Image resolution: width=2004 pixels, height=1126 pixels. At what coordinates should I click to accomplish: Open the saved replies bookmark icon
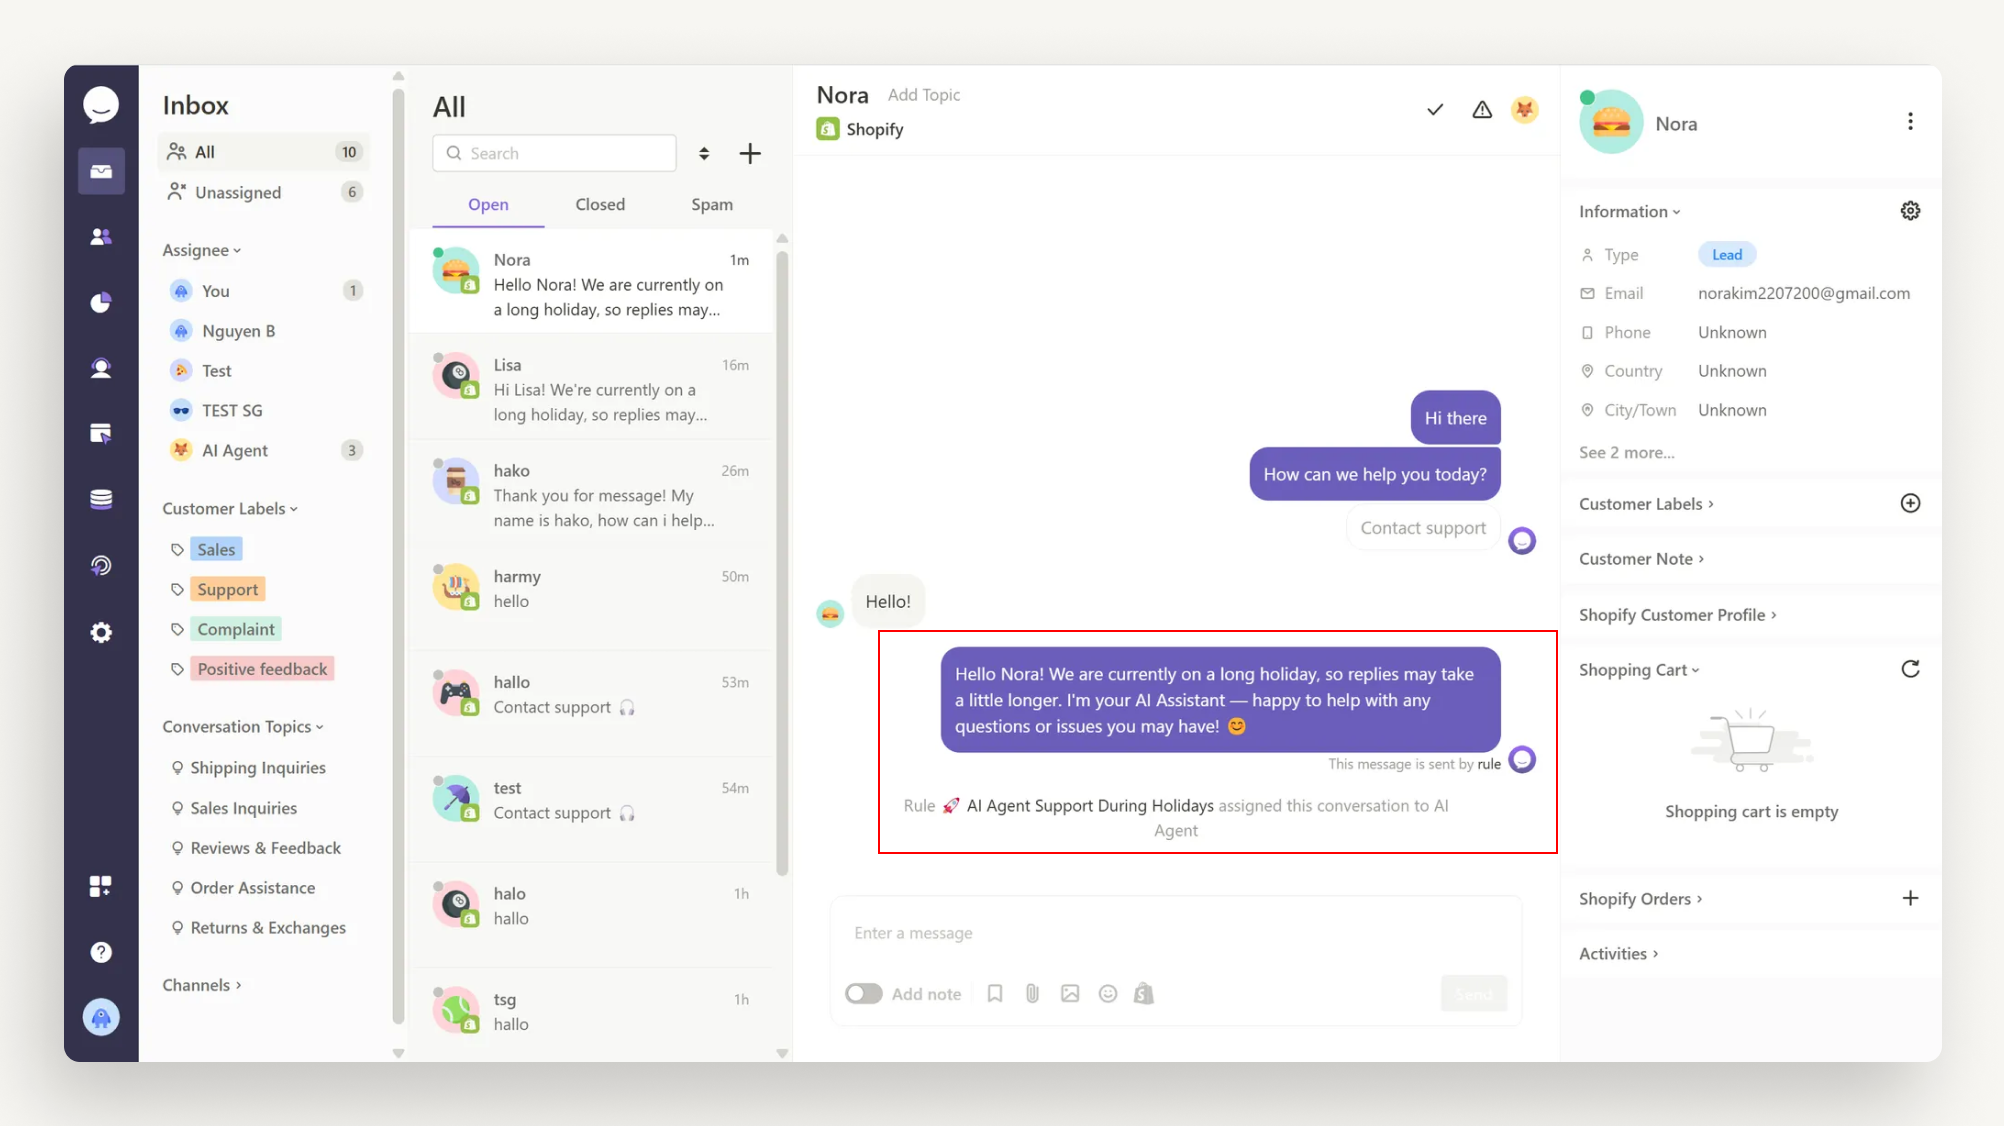click(995, 993)
